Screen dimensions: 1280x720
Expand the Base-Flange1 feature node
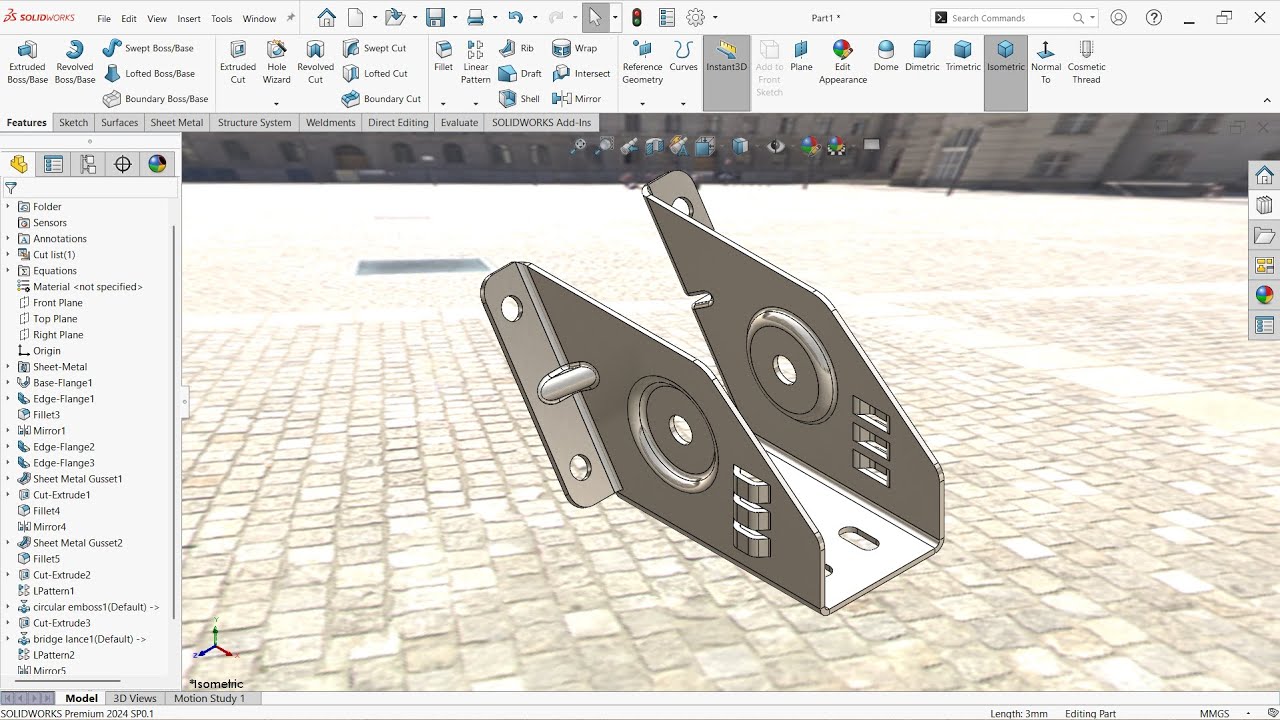(x=8, y=383)
